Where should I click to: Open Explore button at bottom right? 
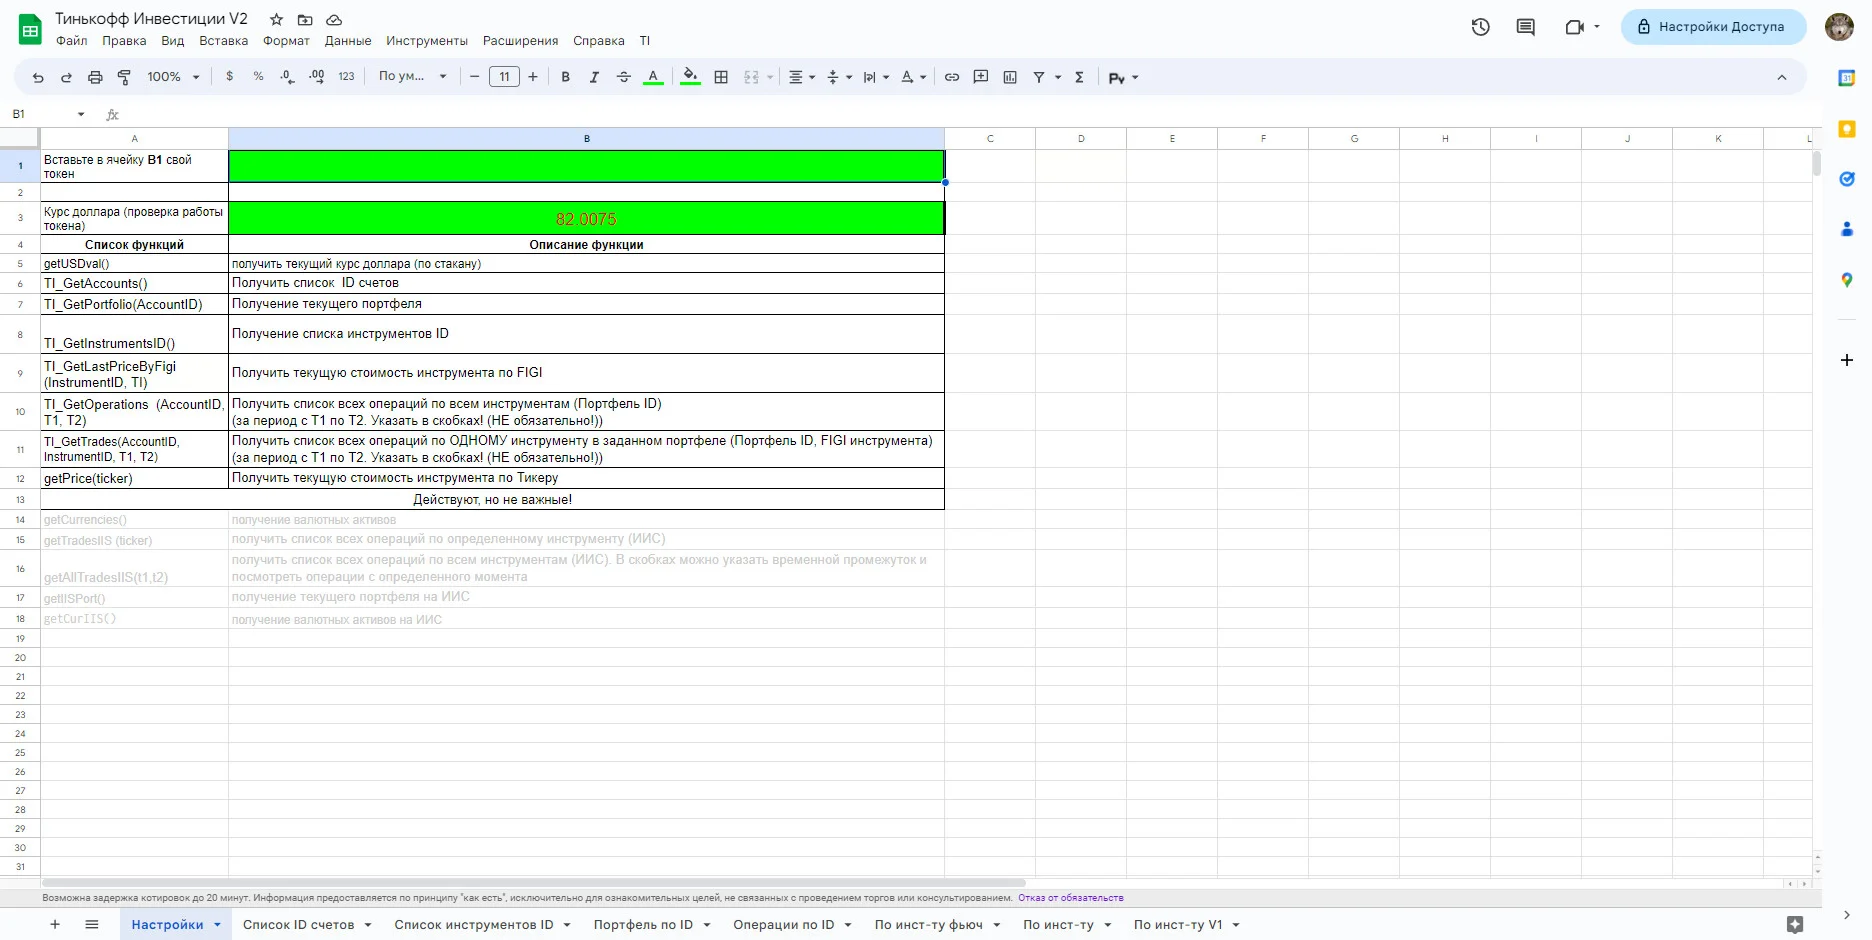(1795, 925)
